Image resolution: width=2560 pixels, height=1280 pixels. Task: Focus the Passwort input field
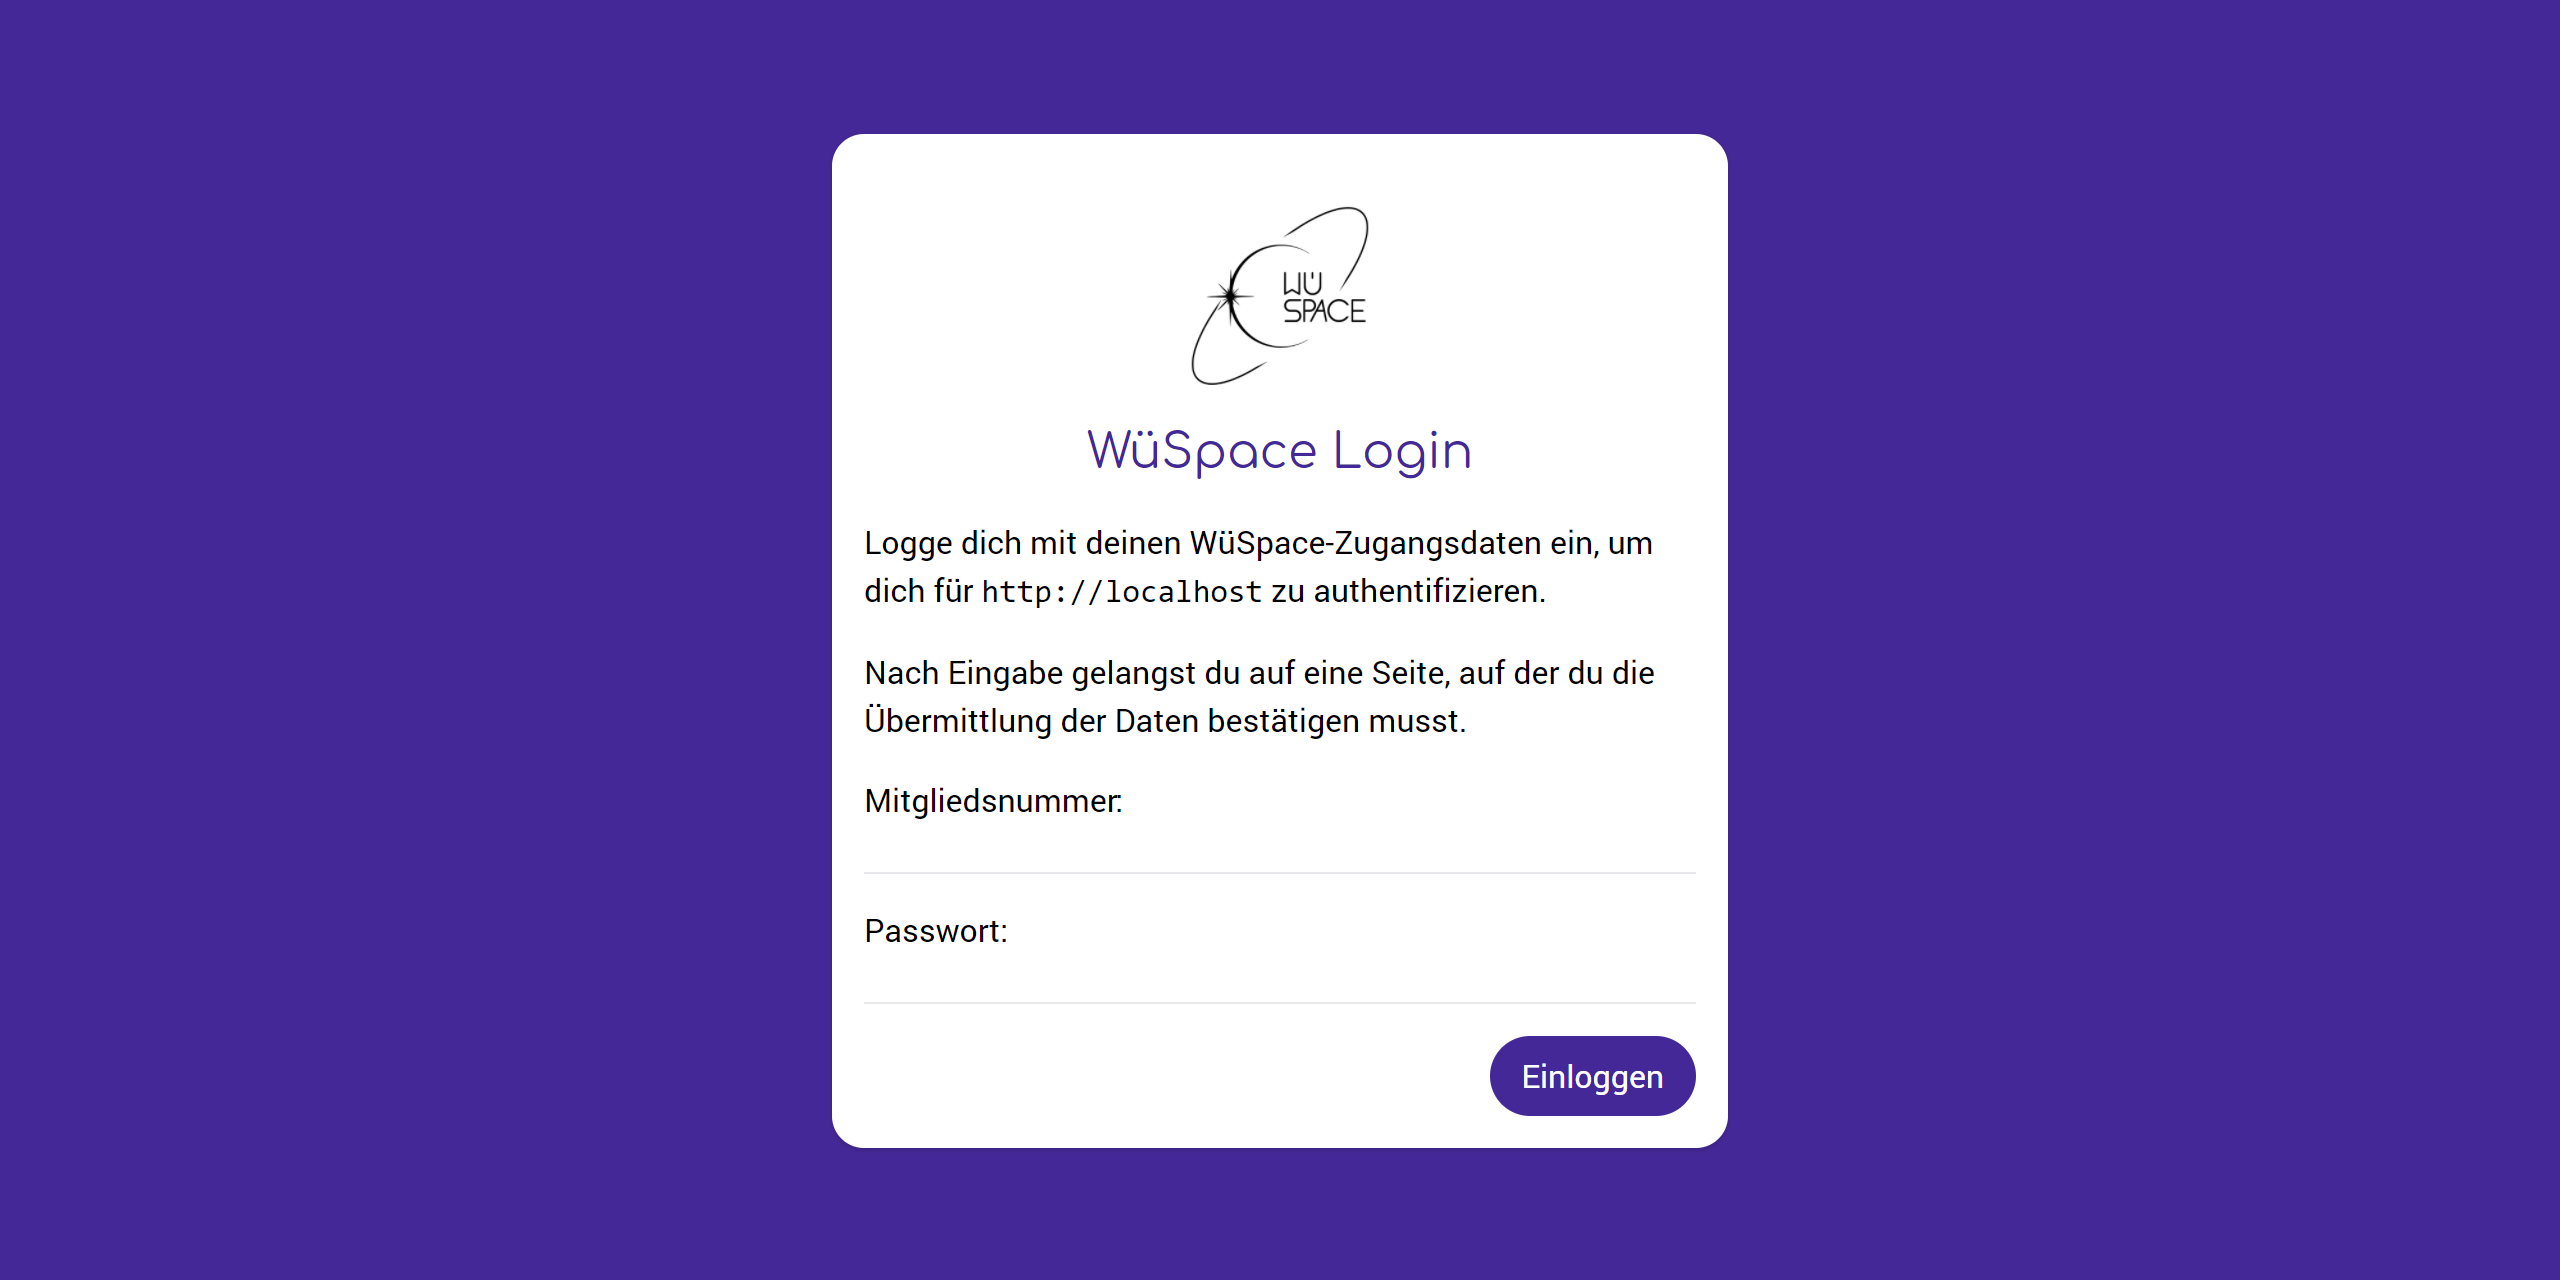[x=1279, y=978]
